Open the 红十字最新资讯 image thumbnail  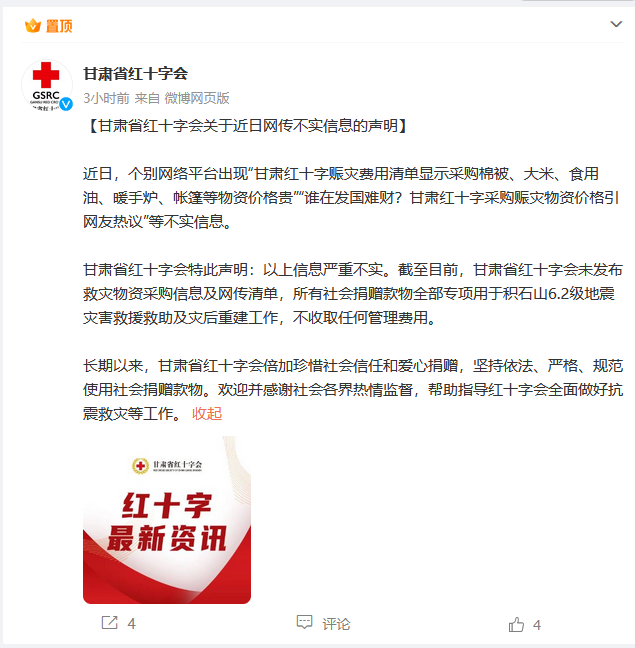point(167,520)
